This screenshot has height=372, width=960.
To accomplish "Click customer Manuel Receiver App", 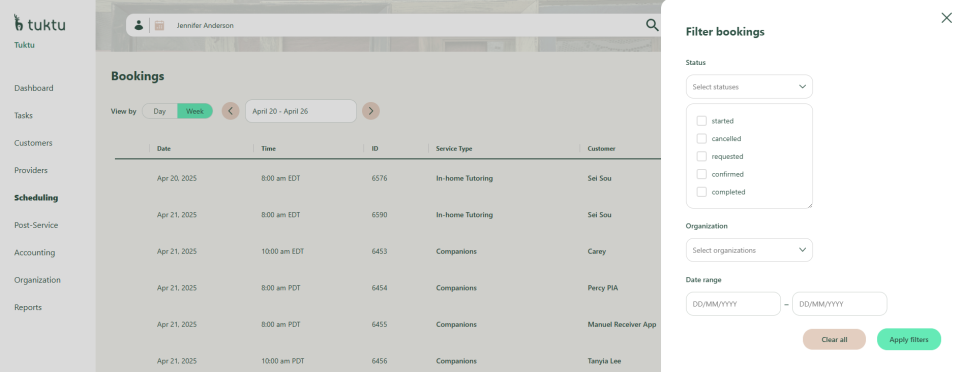I will coord(621,325).
